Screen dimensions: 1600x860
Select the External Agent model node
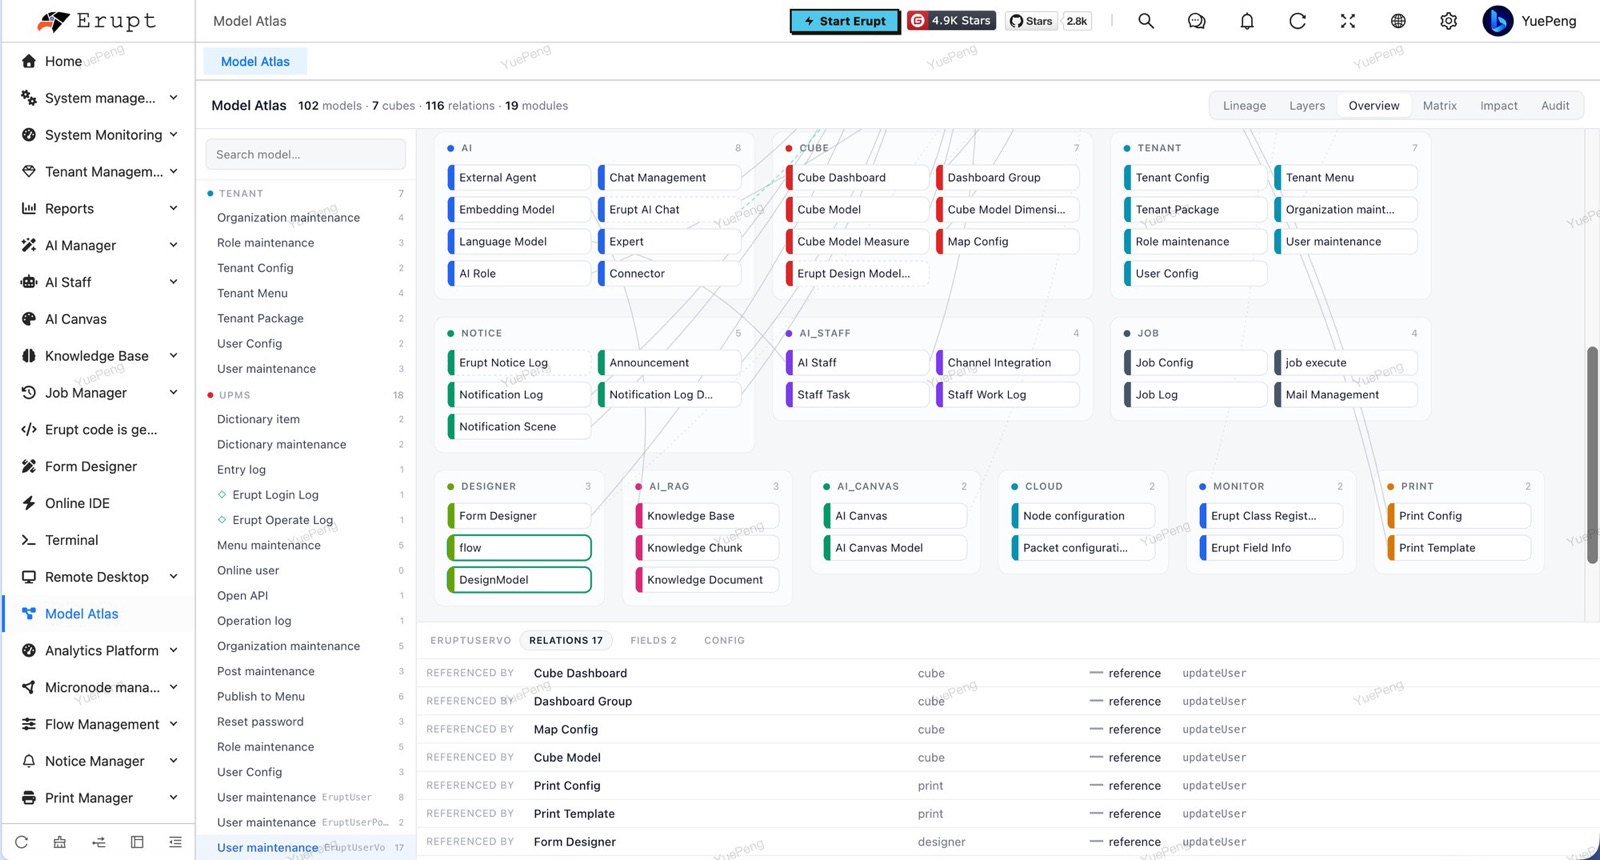click(518, 178)
